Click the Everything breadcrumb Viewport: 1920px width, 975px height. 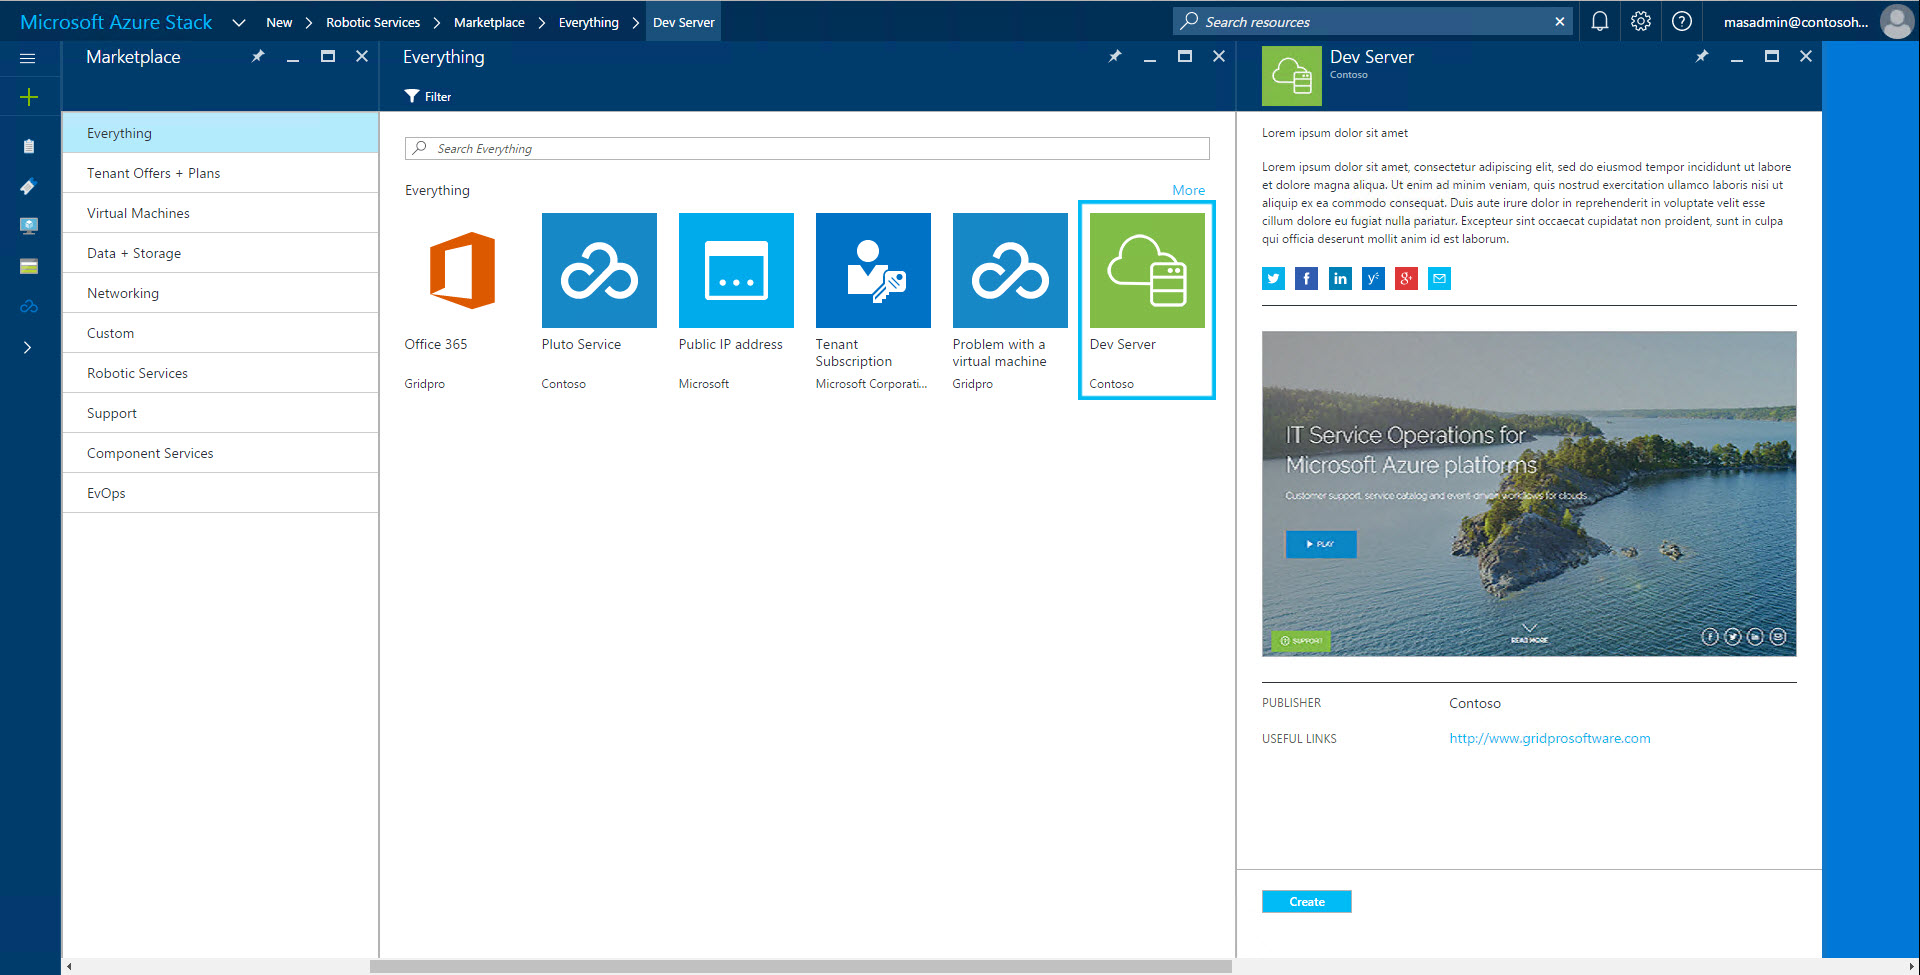(588, 22)
